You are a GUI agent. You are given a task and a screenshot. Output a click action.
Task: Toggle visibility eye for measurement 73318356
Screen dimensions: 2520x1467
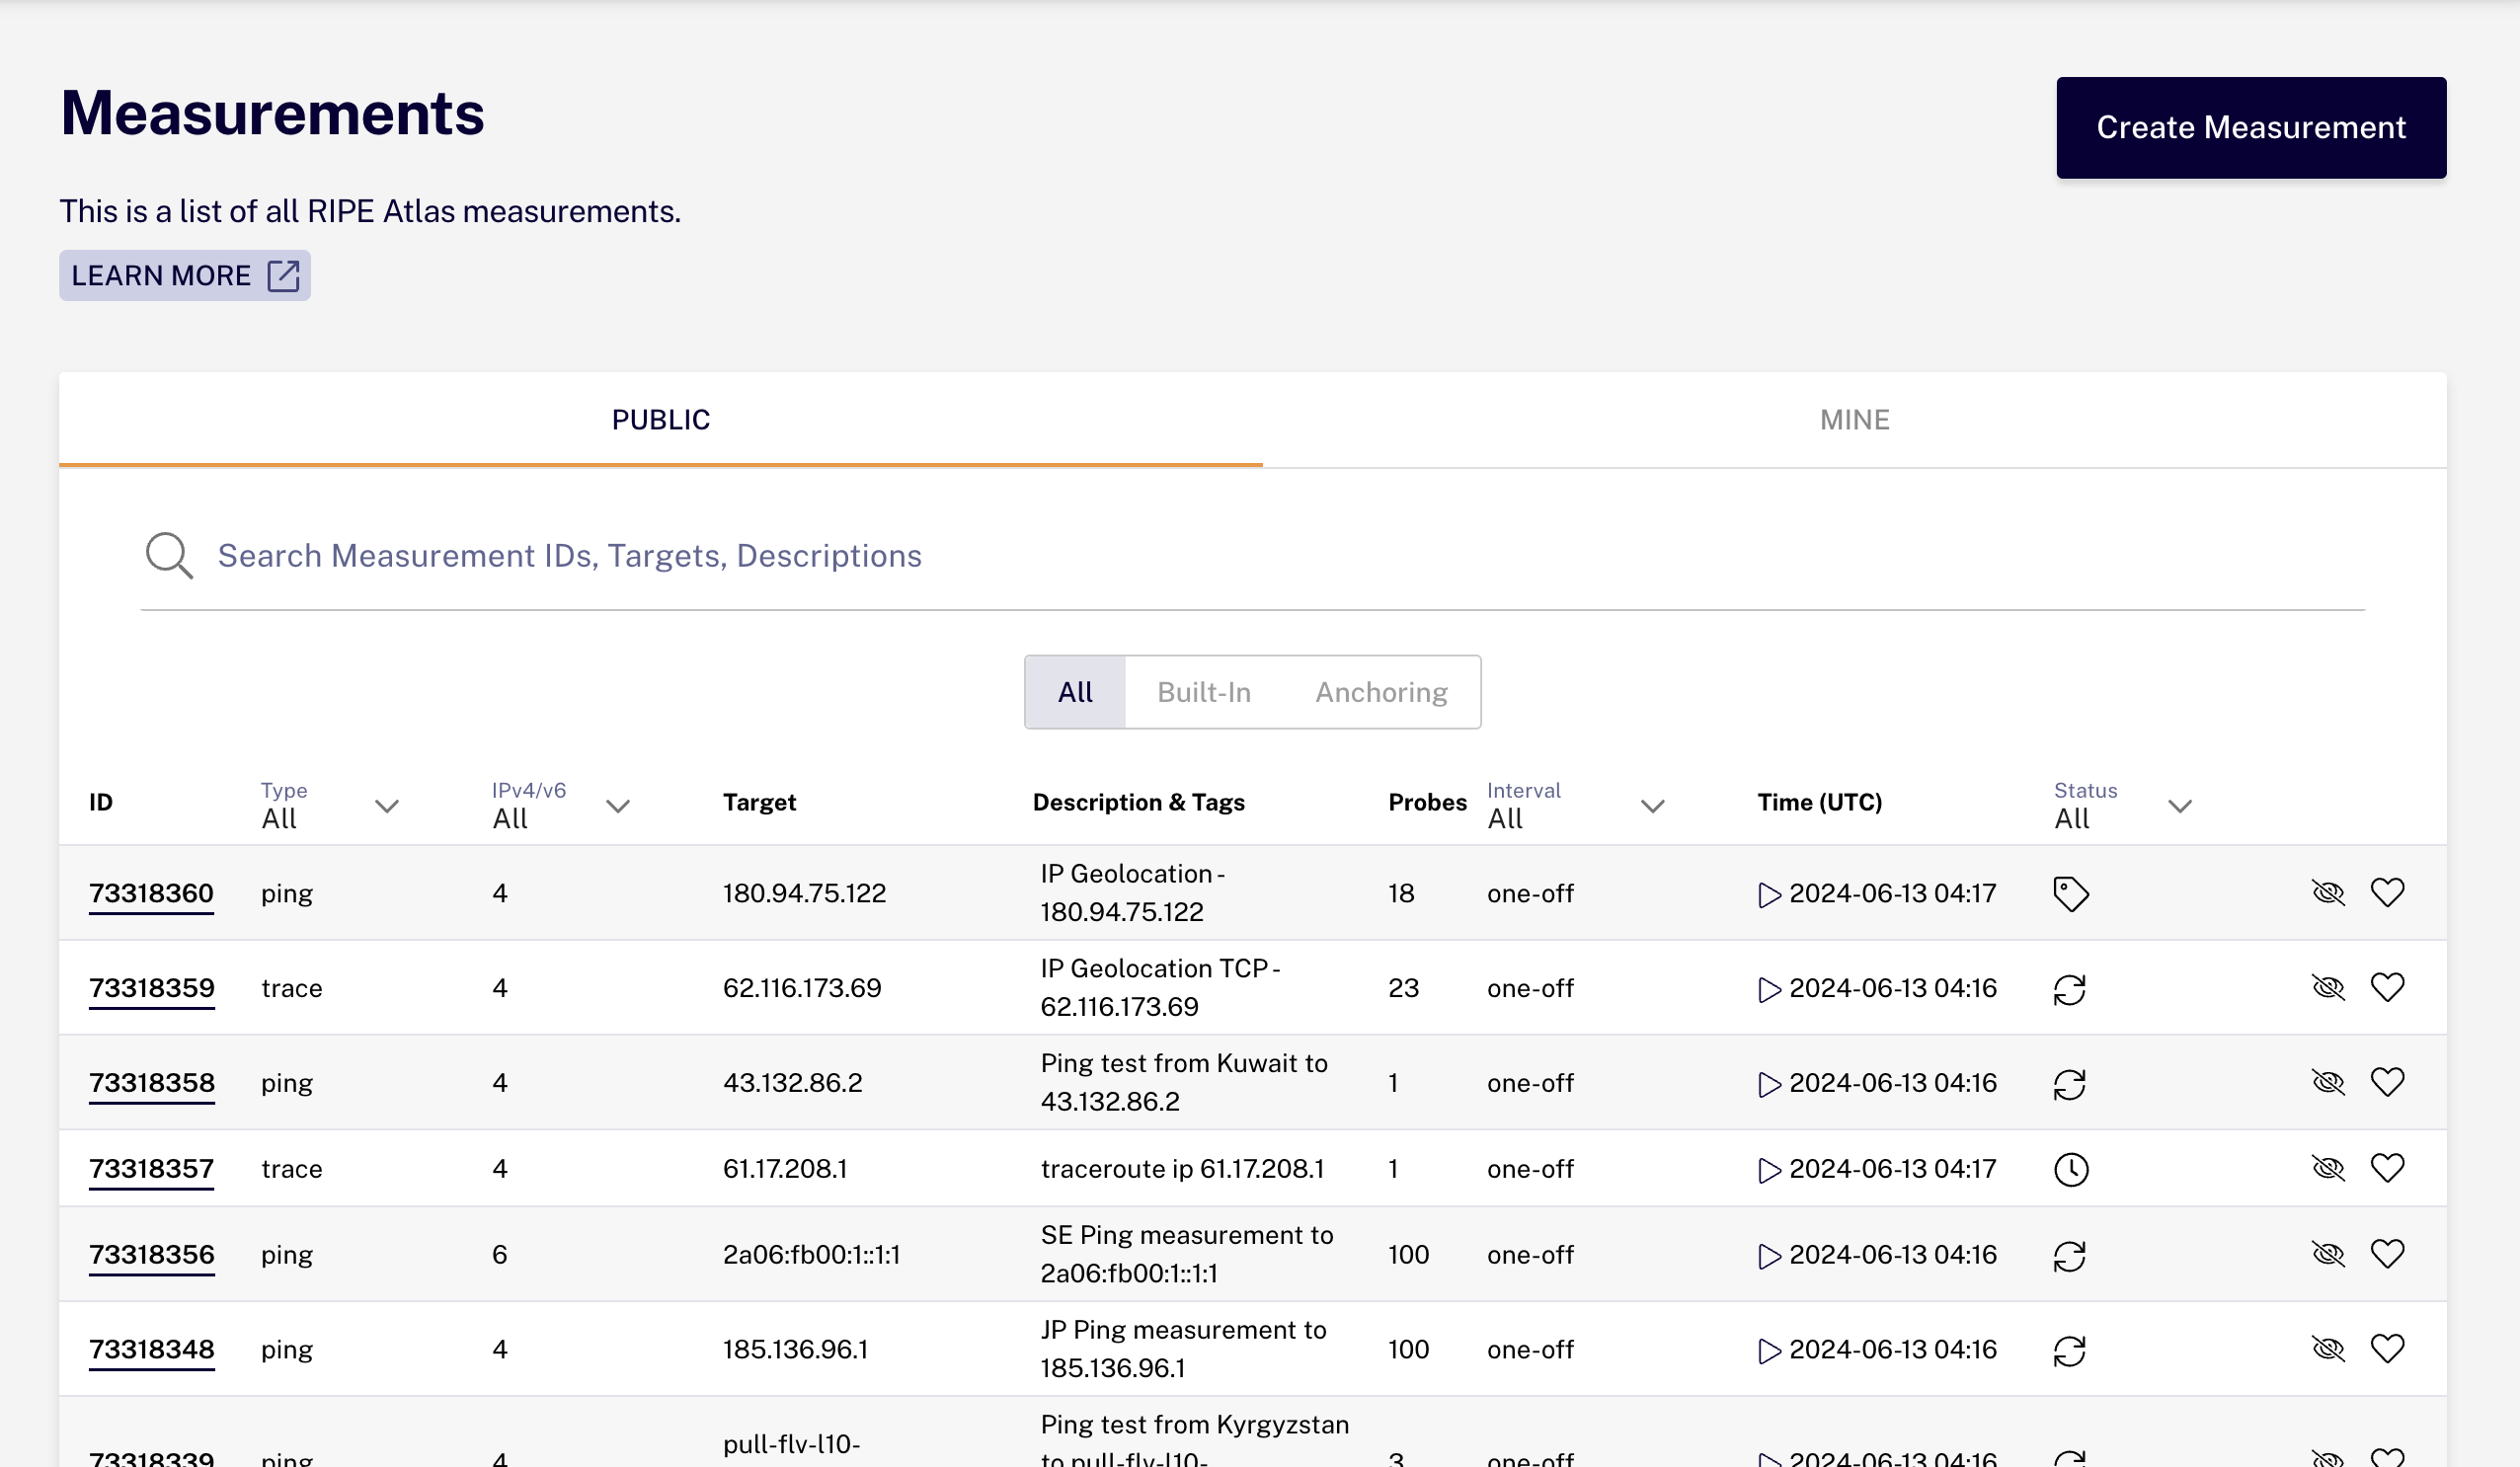tap(2329, 1254)
